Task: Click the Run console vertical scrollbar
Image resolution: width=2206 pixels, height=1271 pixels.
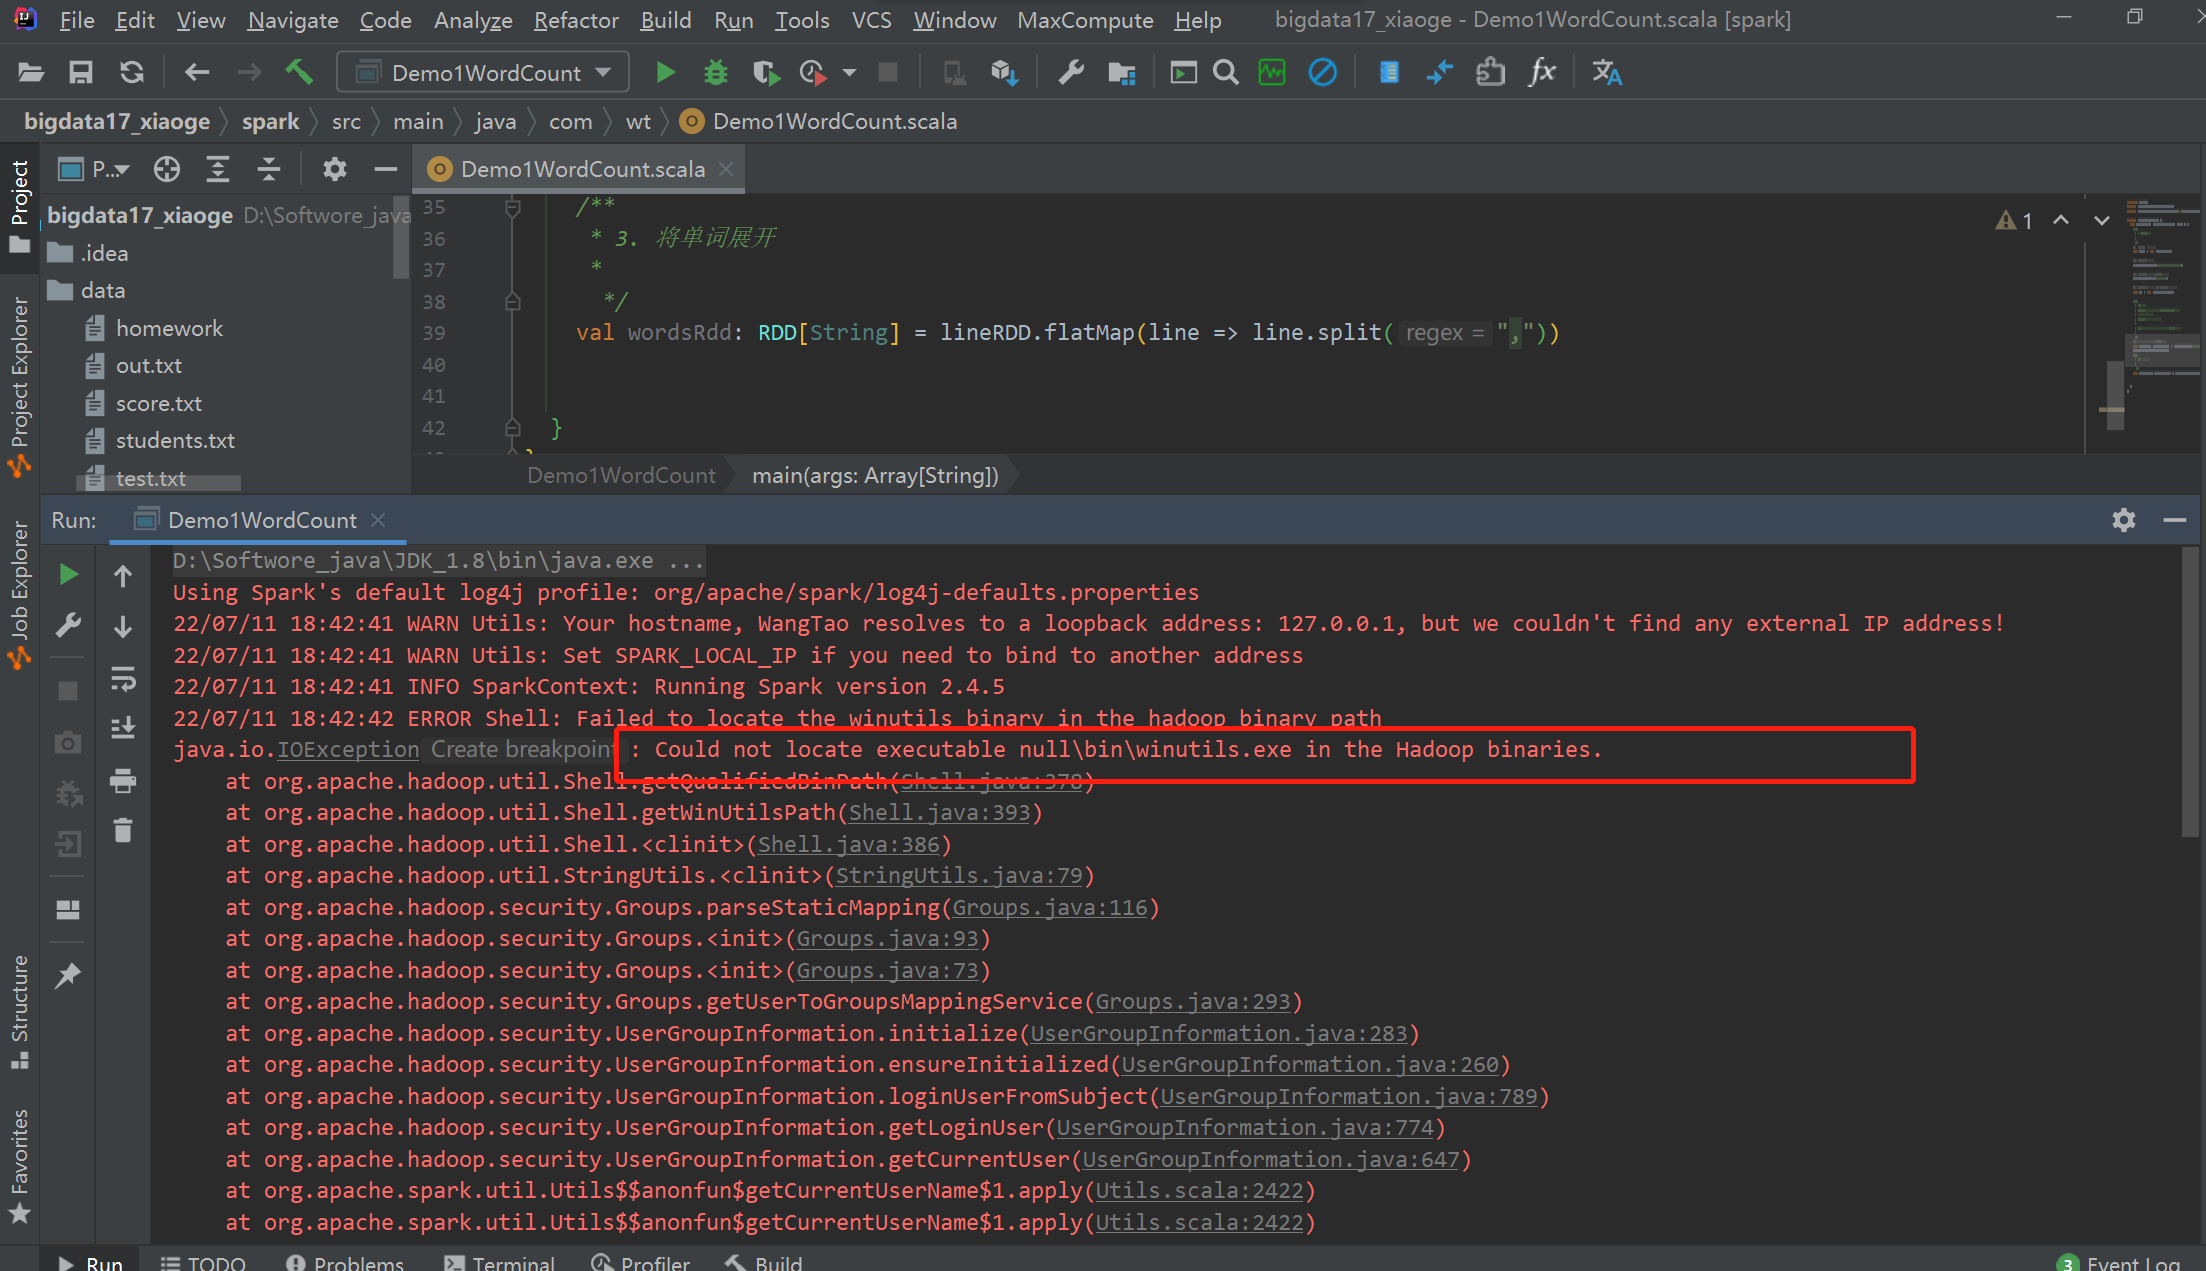Action: pyautogui.click(x=2190, y=690)
